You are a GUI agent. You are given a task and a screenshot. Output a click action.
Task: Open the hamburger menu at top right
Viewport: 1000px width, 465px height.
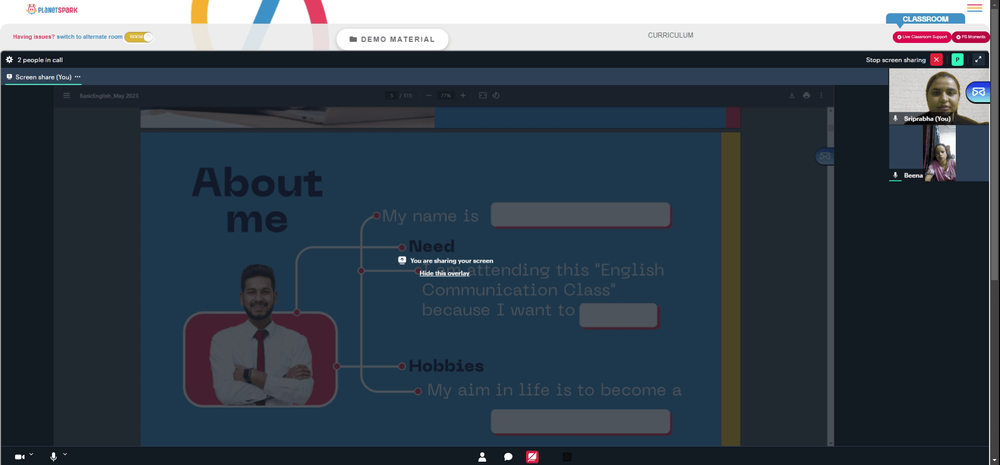974,8
